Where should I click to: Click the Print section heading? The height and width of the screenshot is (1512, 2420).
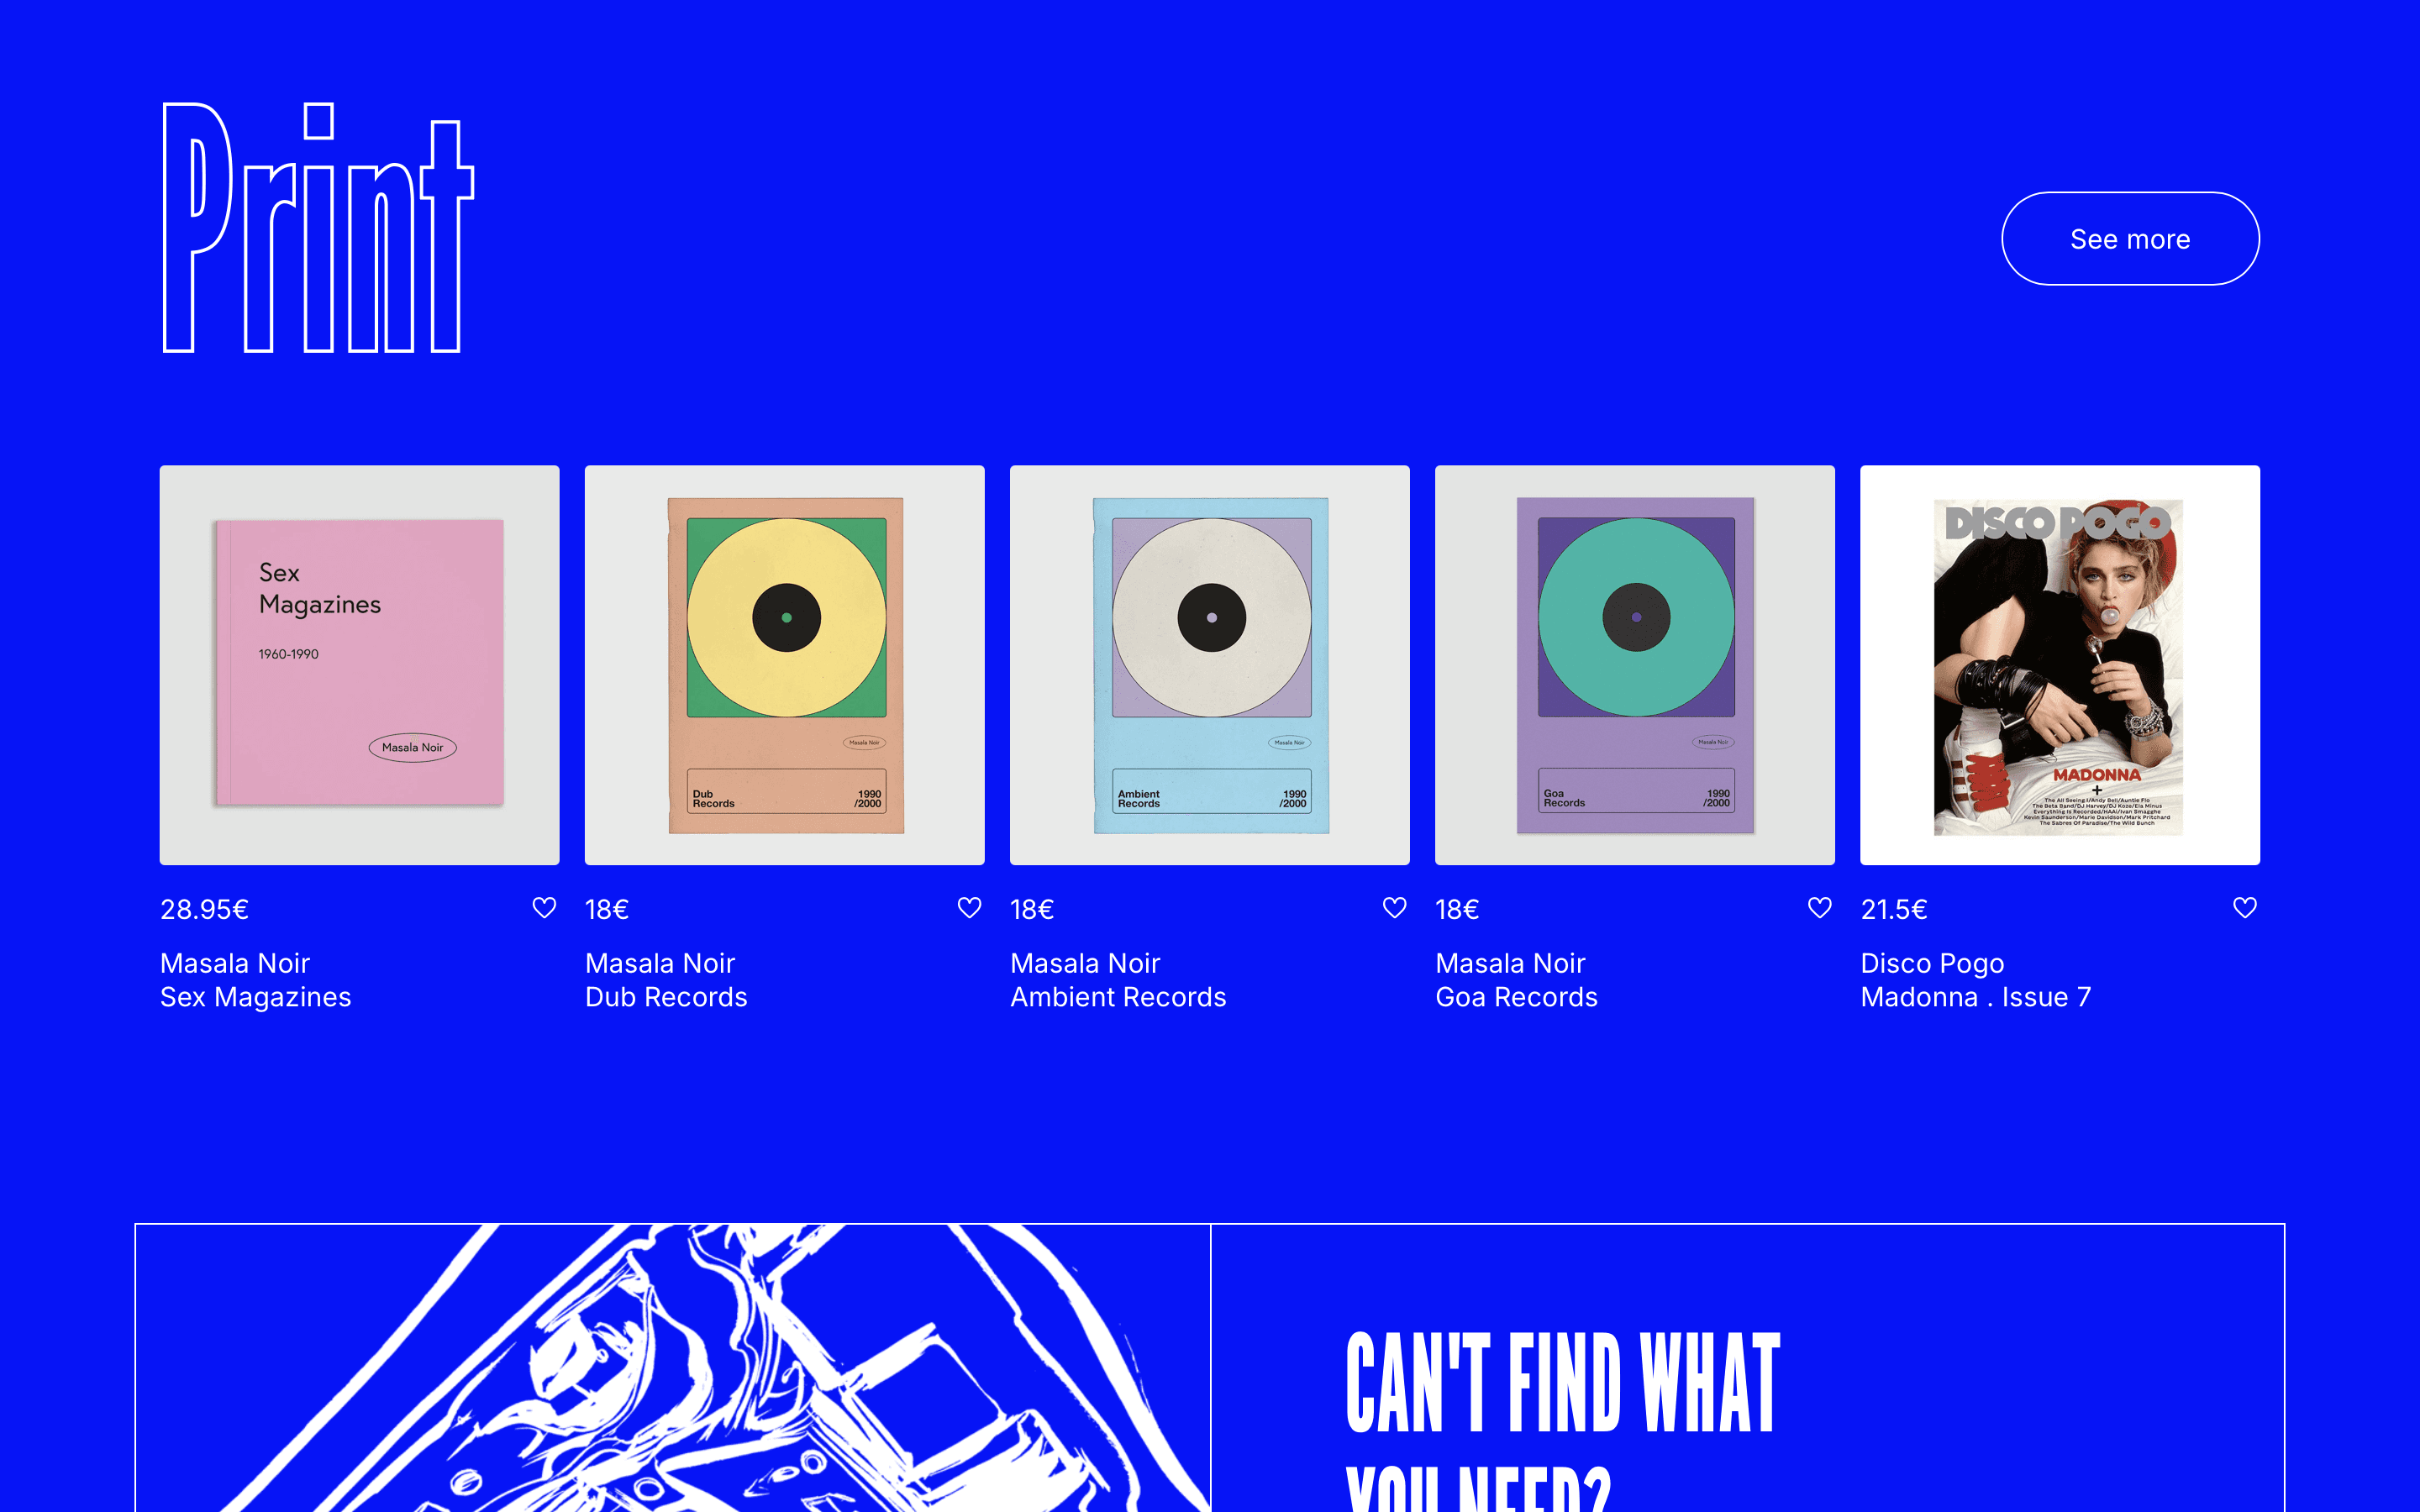point(318,228)
